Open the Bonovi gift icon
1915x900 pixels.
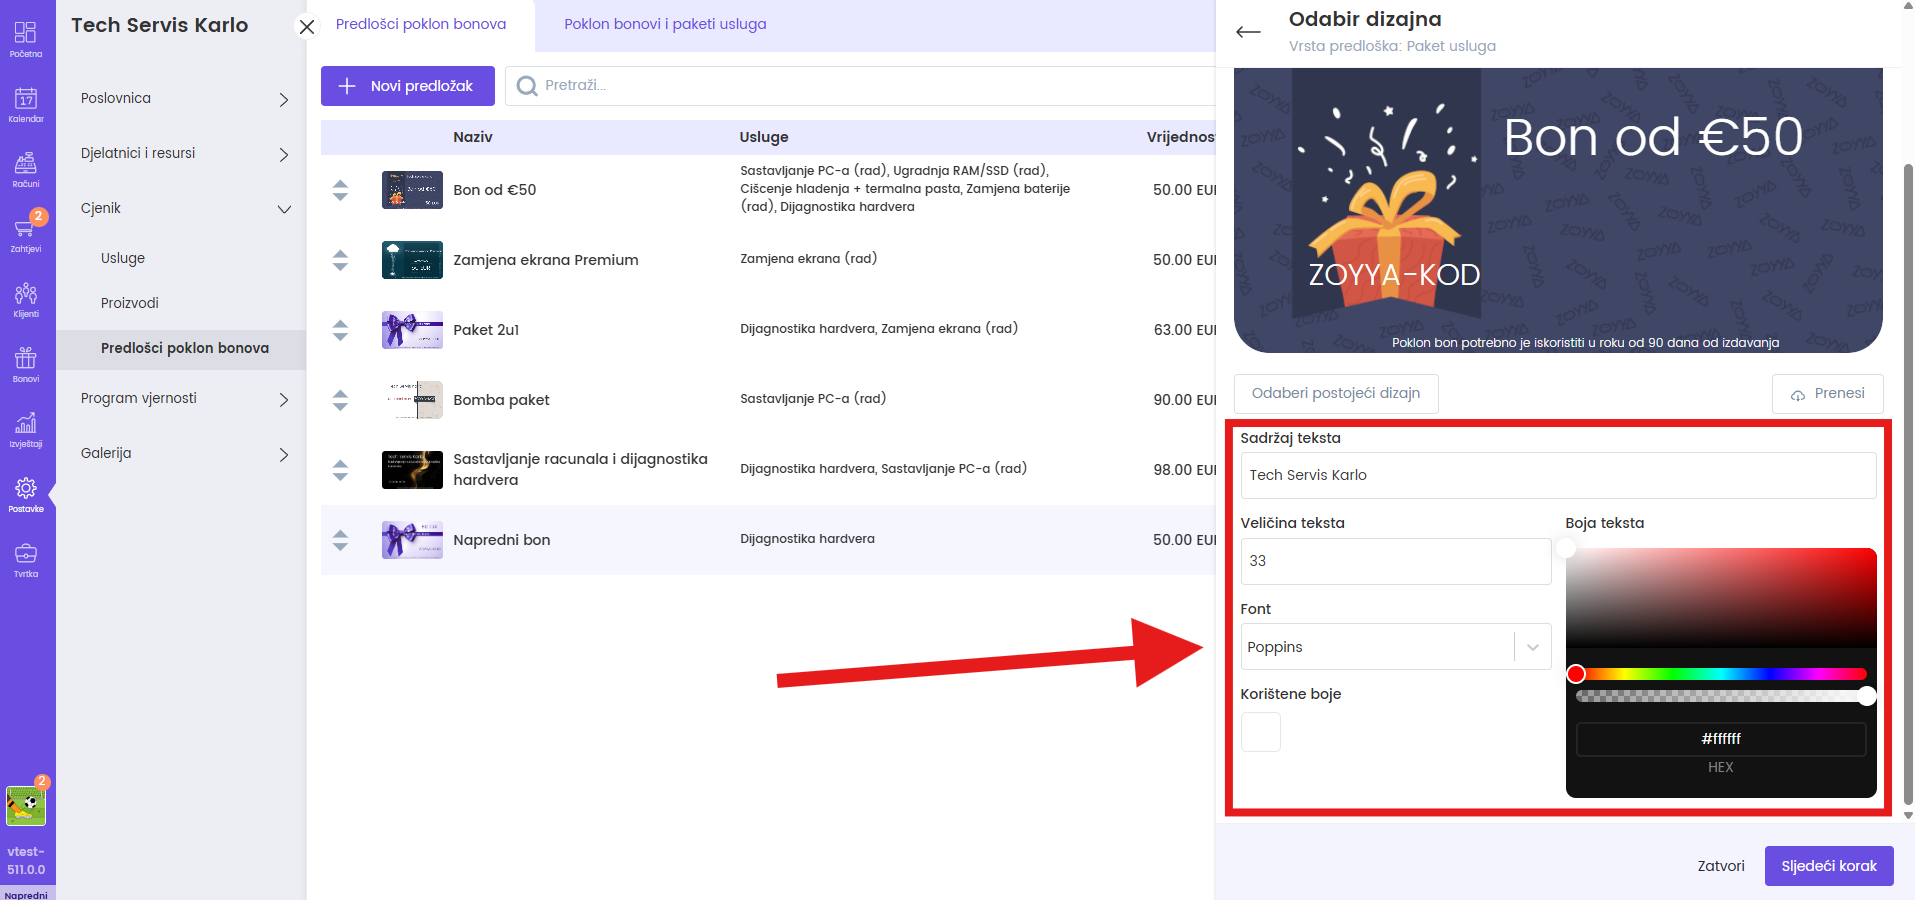26,364
